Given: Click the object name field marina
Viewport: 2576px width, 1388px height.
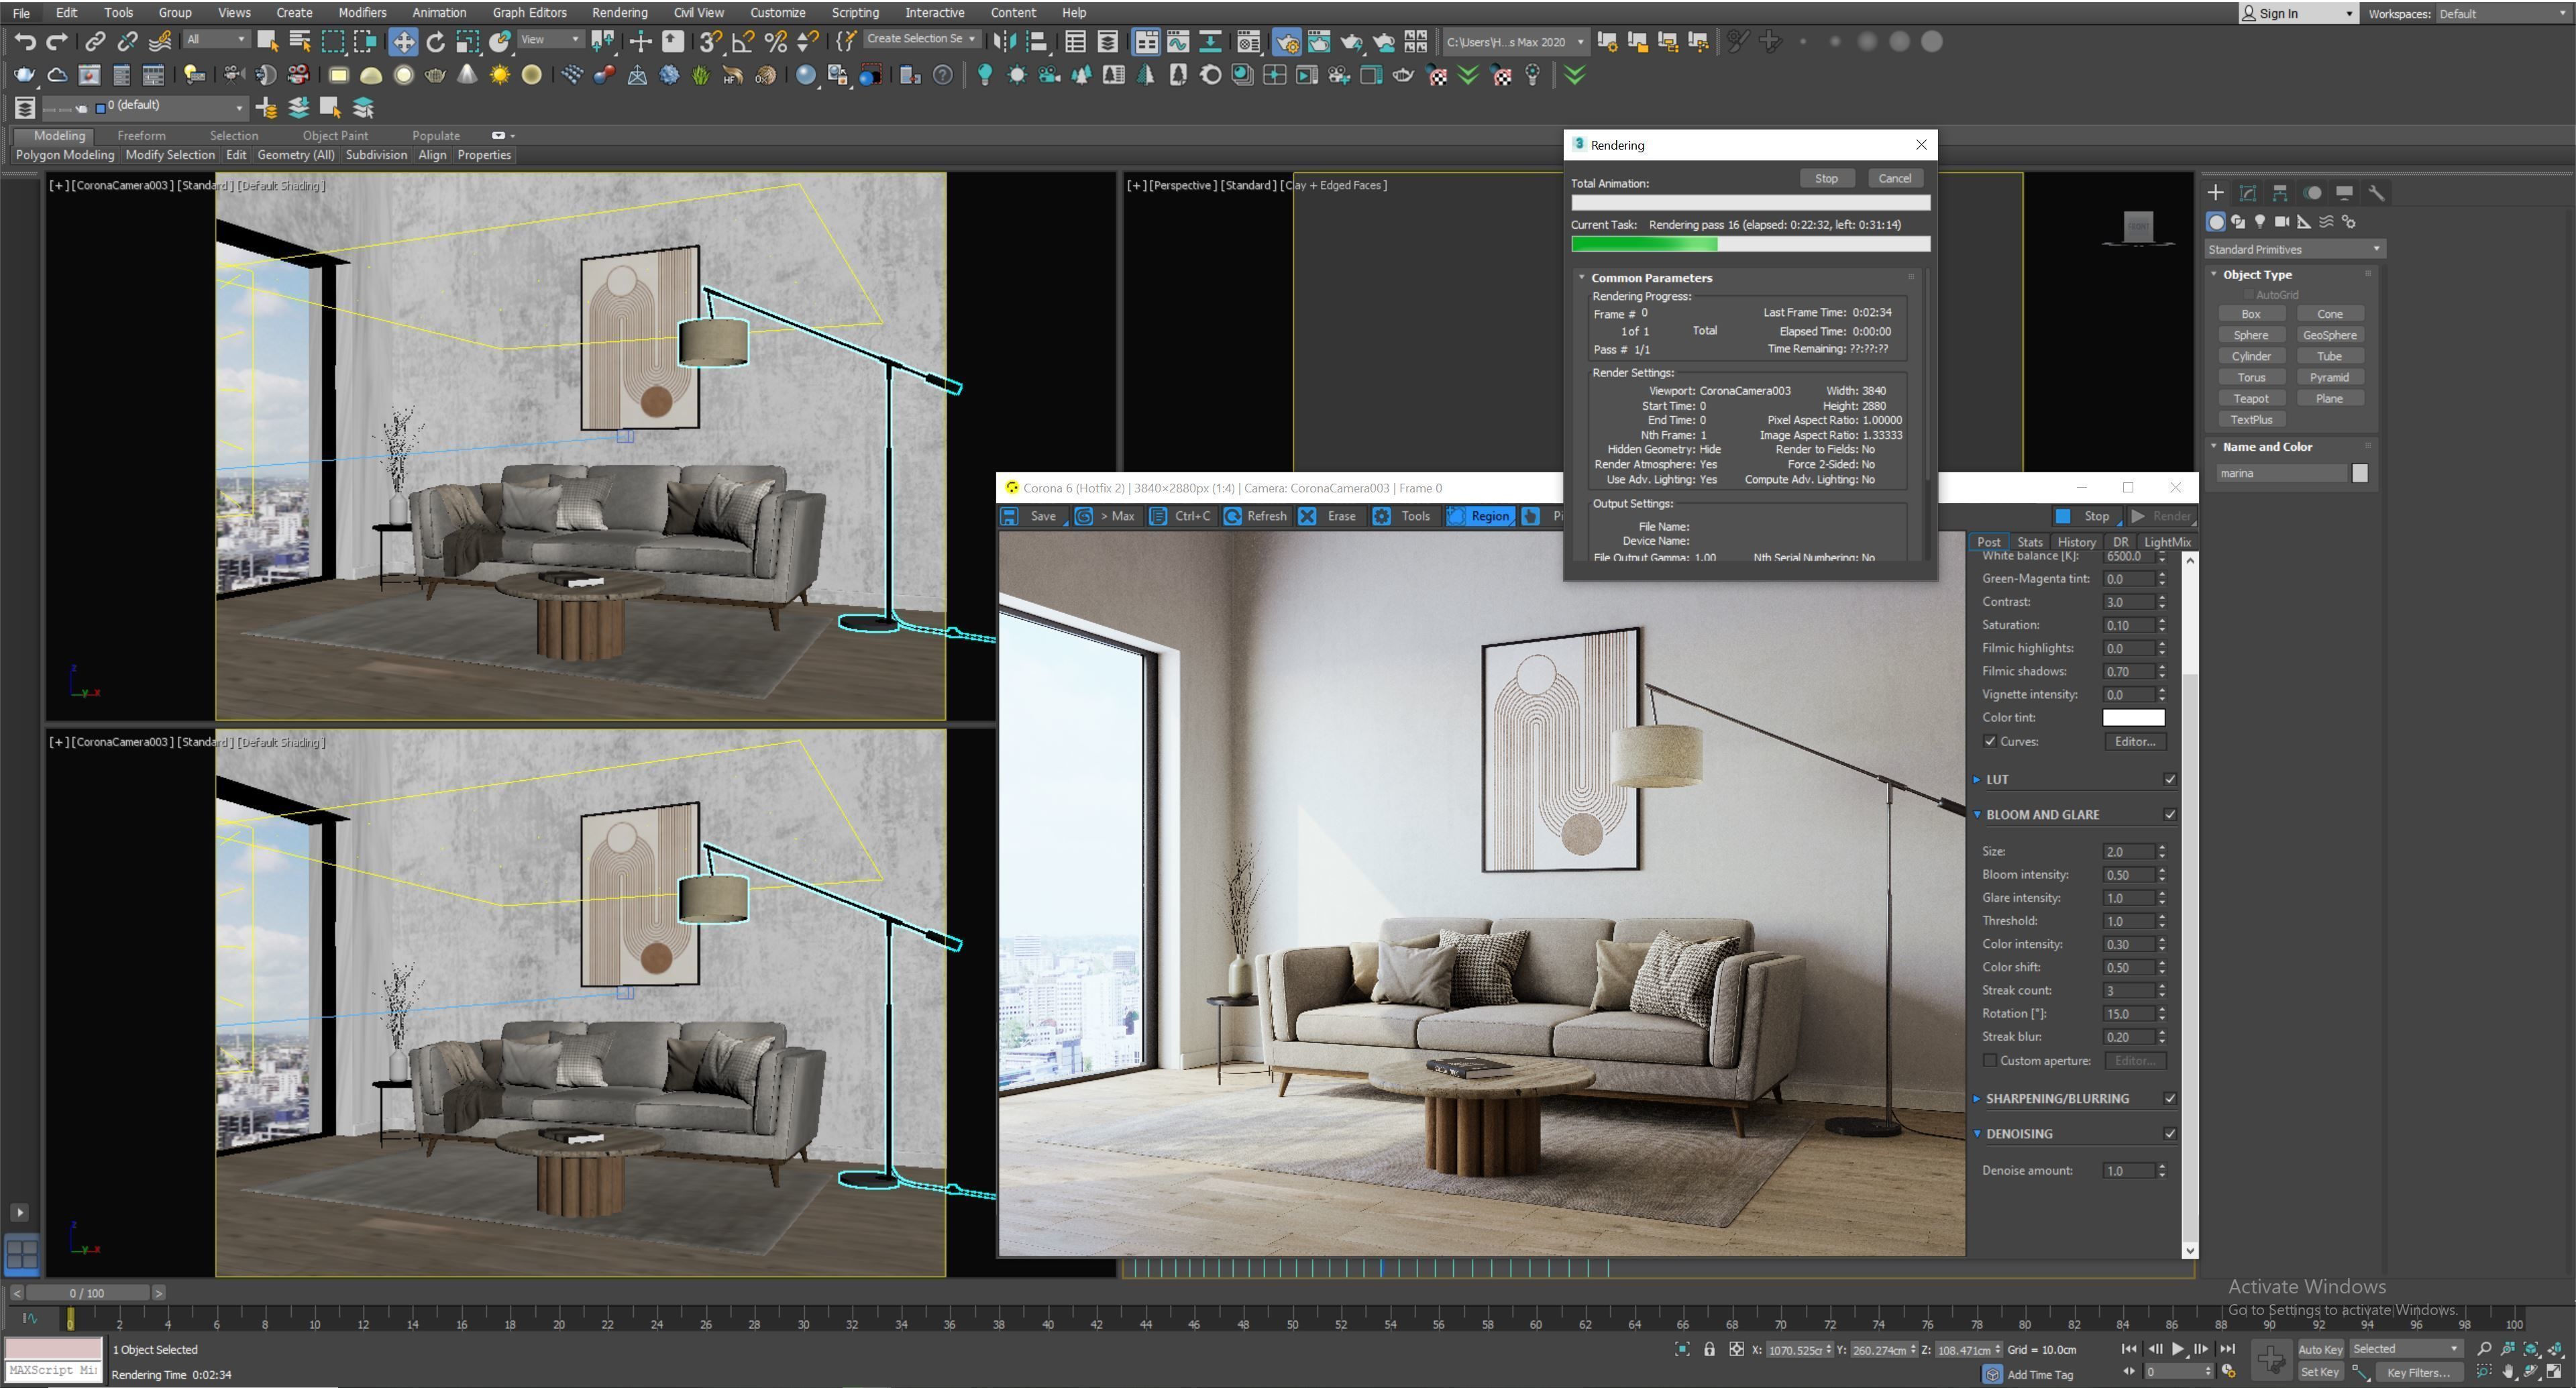Looking at the screenshot, I should point(2281,473).
